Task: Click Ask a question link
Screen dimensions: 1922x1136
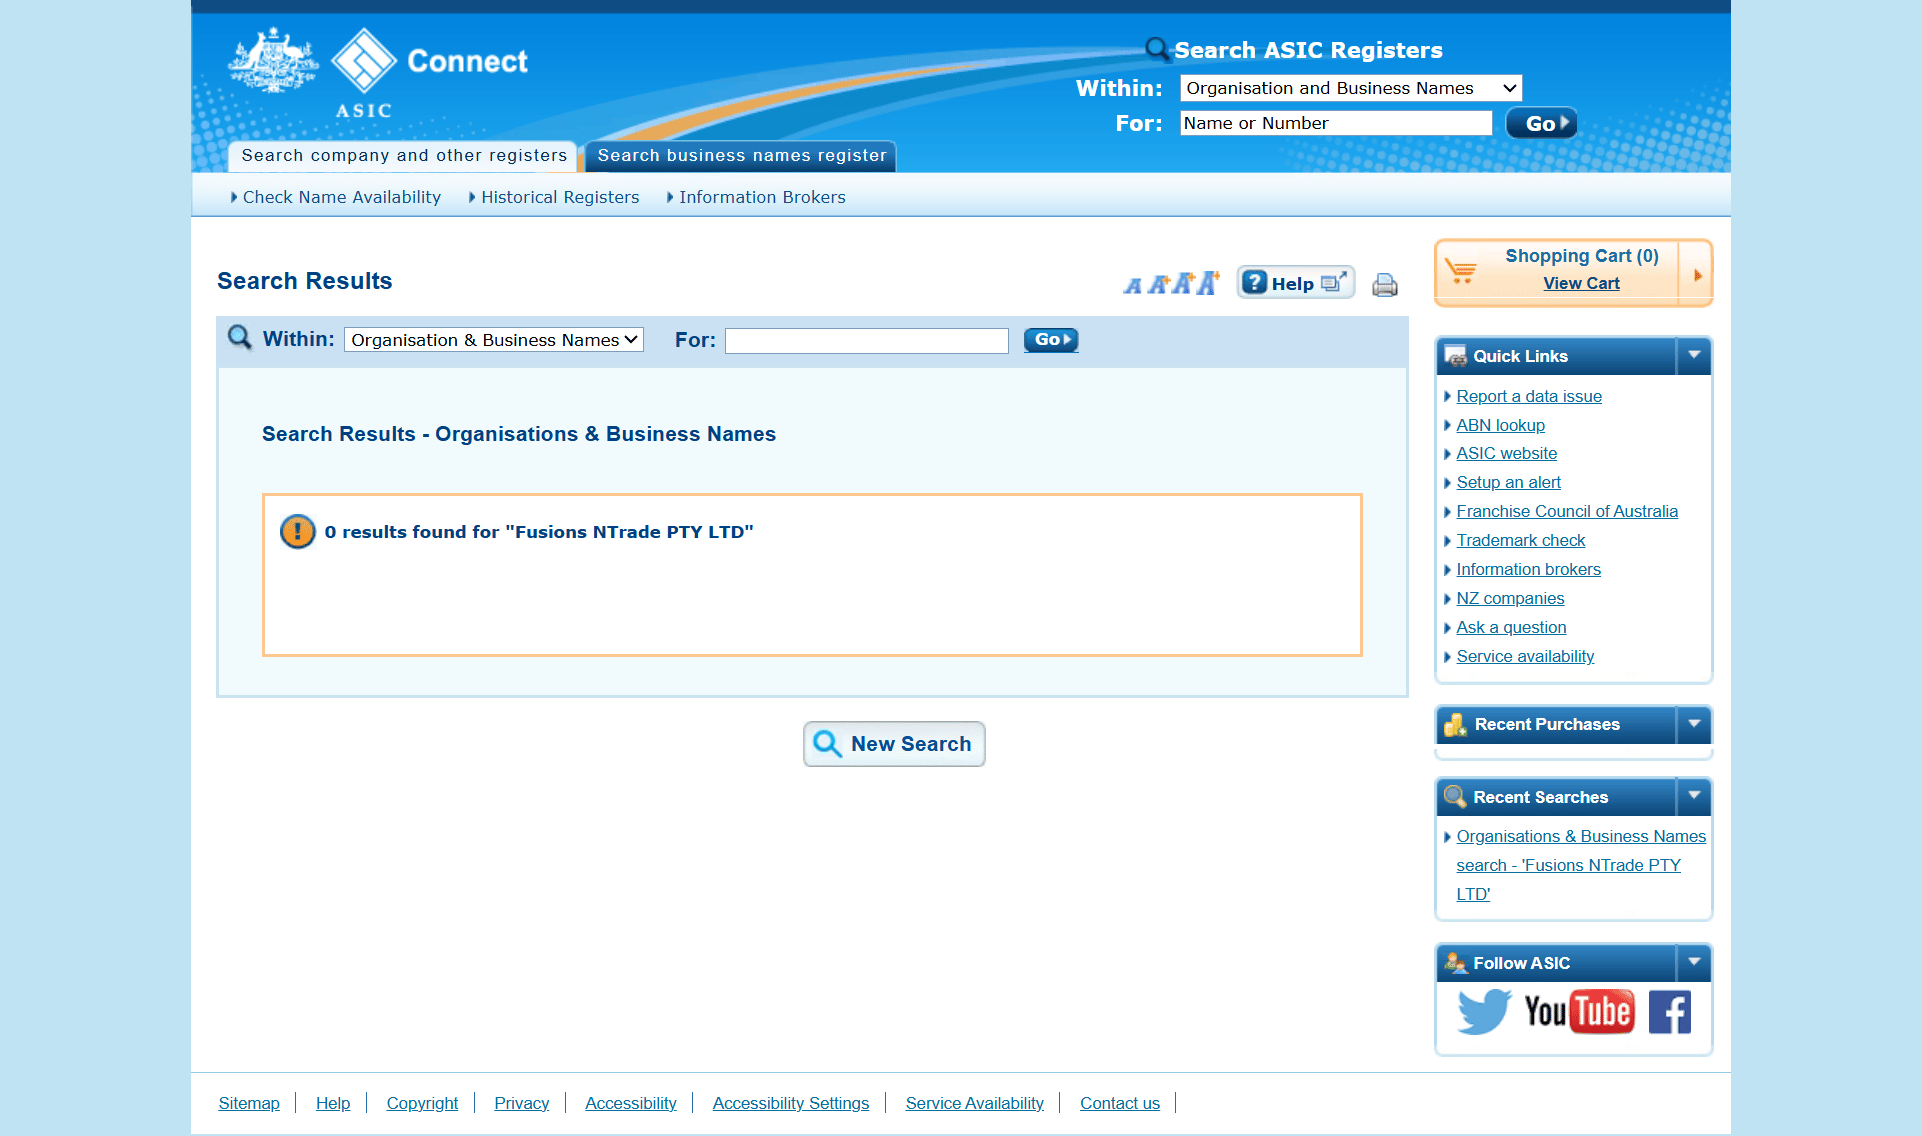Action: pyautogui.click(x=1511, y=627)
